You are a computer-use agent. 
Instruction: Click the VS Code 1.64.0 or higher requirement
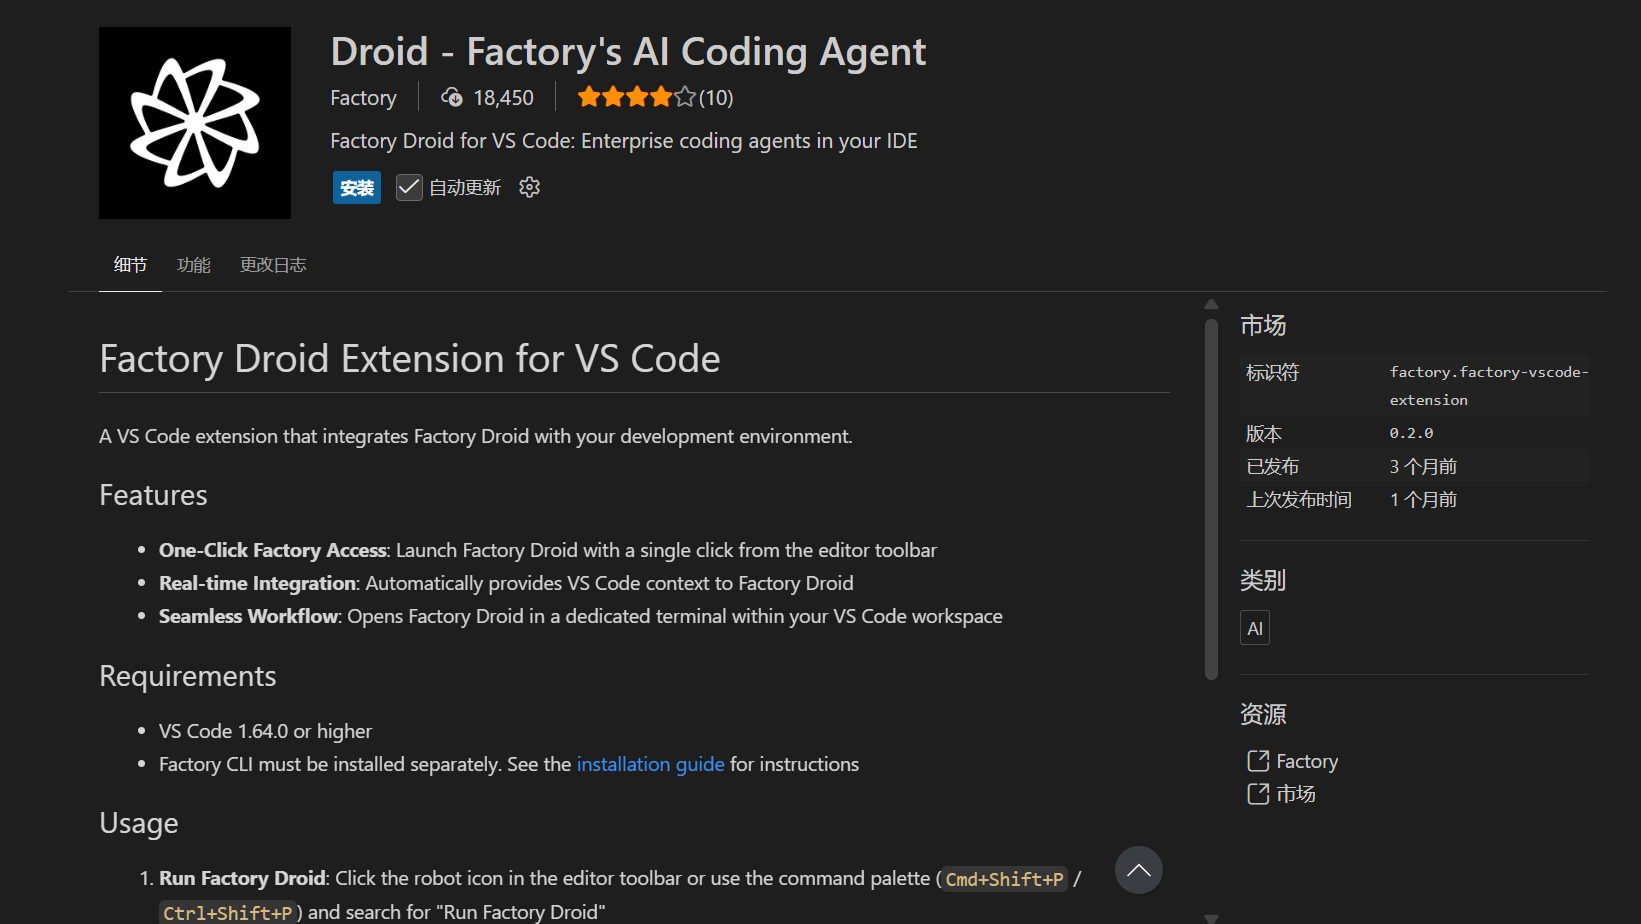(x=265, y=731)
